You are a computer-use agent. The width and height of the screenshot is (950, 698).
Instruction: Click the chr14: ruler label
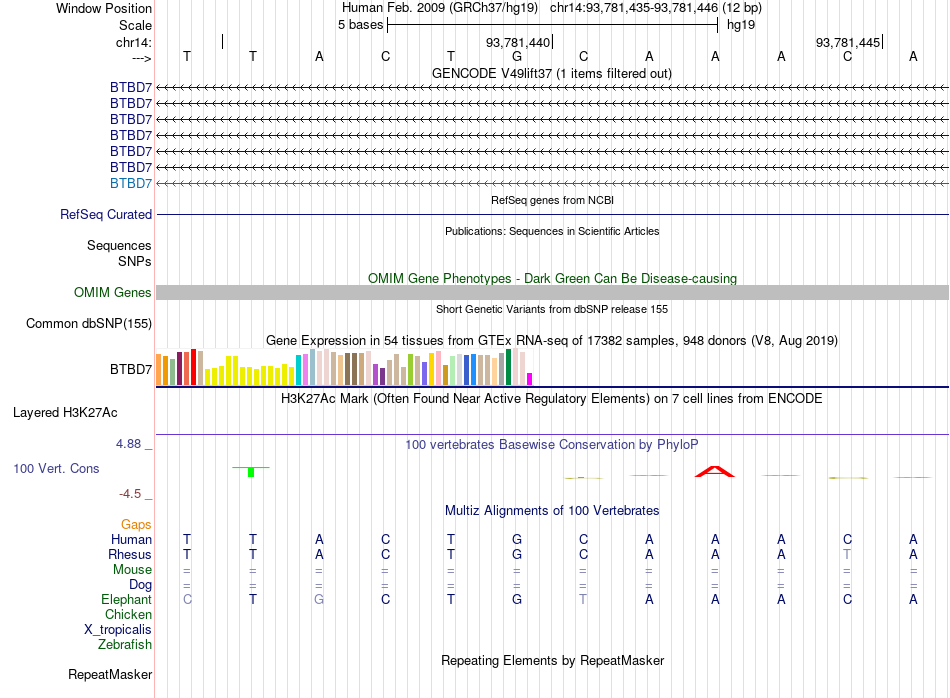pyautogui.click(x=134, y=42)
